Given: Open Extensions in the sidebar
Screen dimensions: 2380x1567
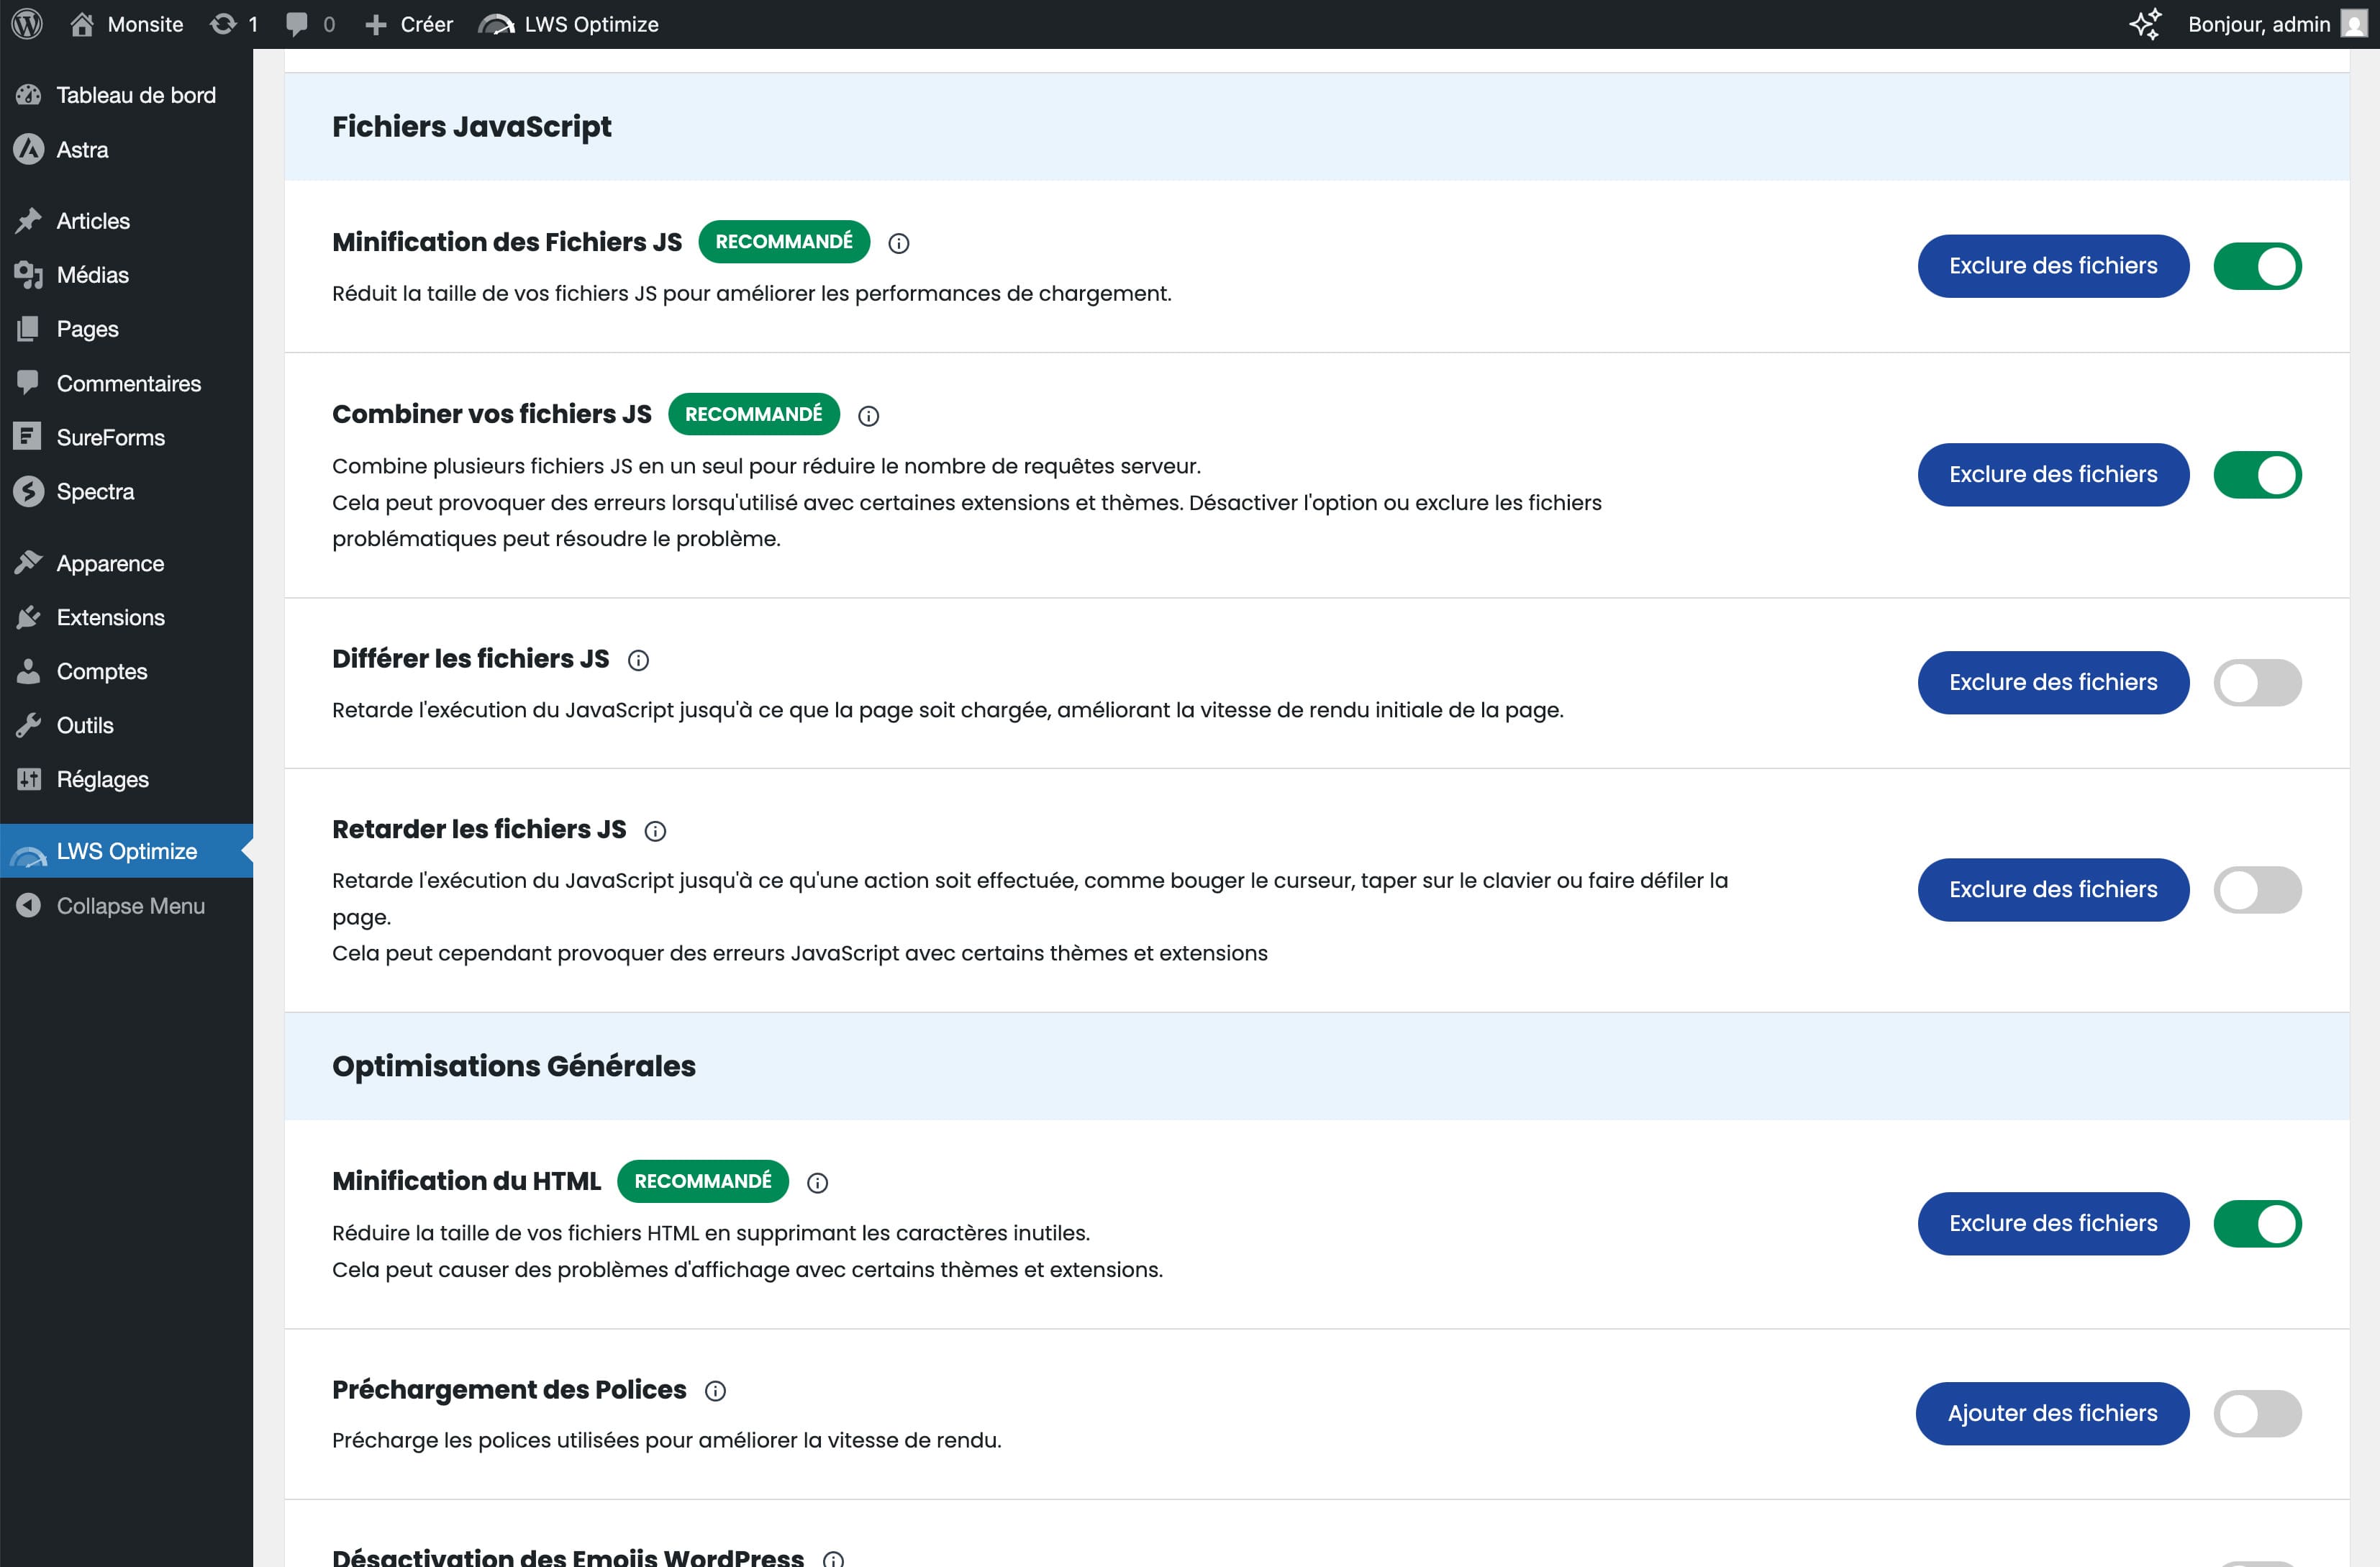Looking at the screenshot, I should [x=110, y=617].
